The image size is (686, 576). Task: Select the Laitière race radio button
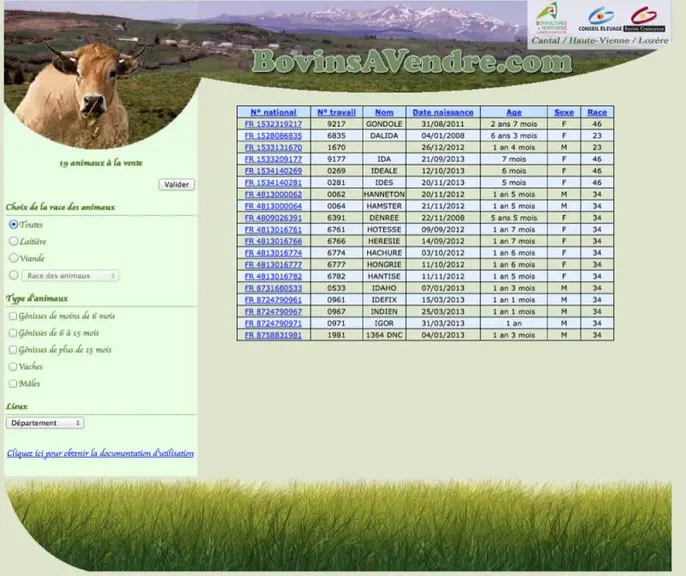(x=14, y=241)
